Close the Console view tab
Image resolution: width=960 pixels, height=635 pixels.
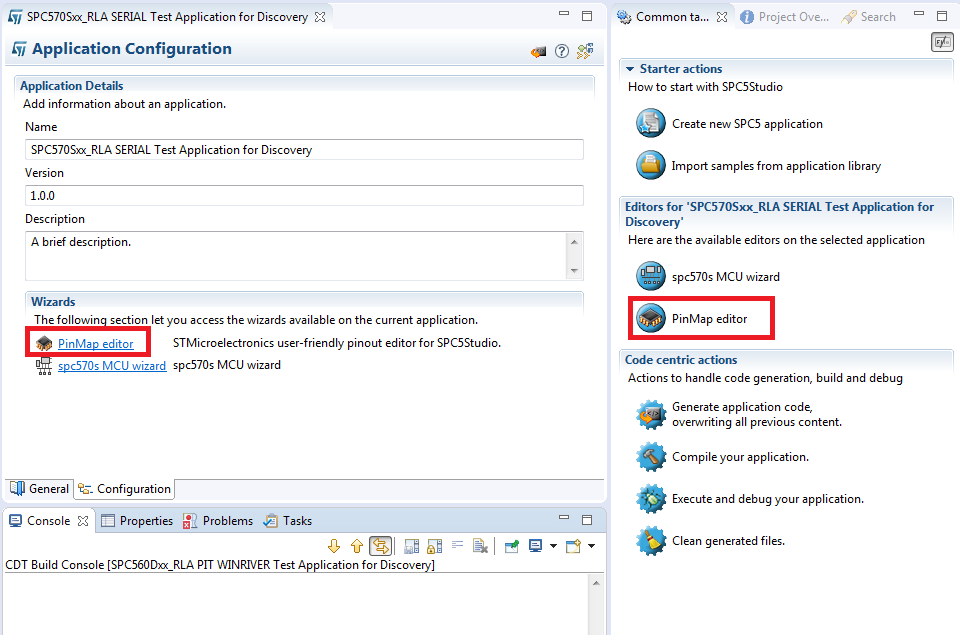(83, 521)
